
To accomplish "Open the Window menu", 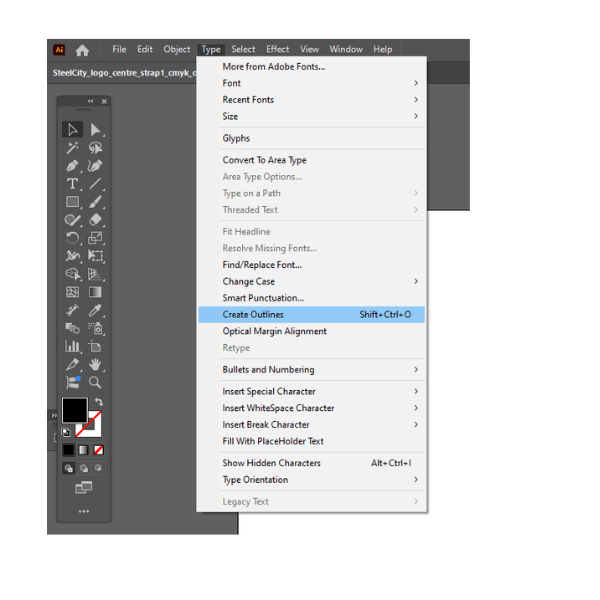I will point(346,49).
